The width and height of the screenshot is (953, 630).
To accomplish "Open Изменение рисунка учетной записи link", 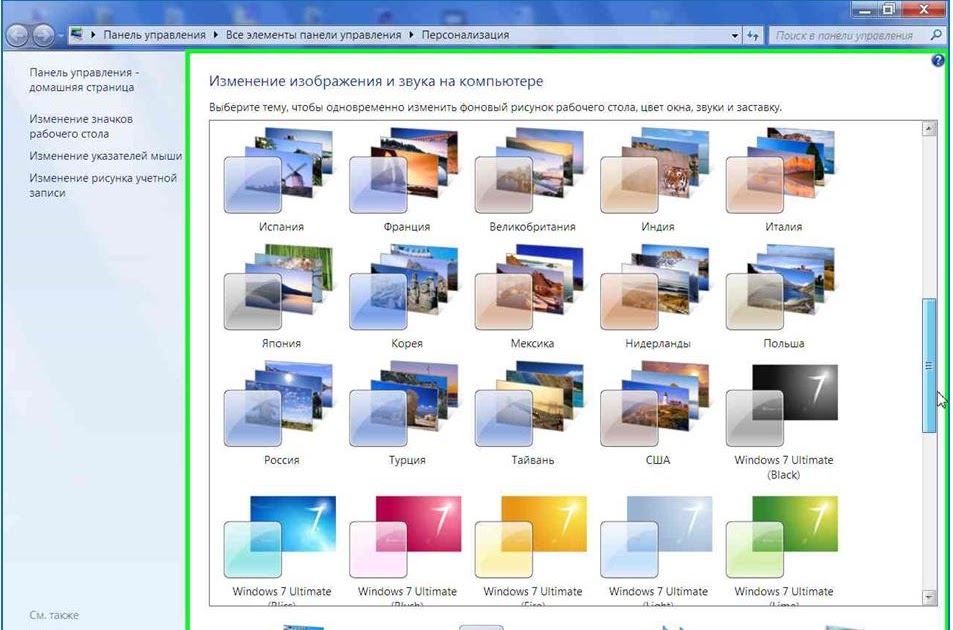I will click(x=103, y=185).
